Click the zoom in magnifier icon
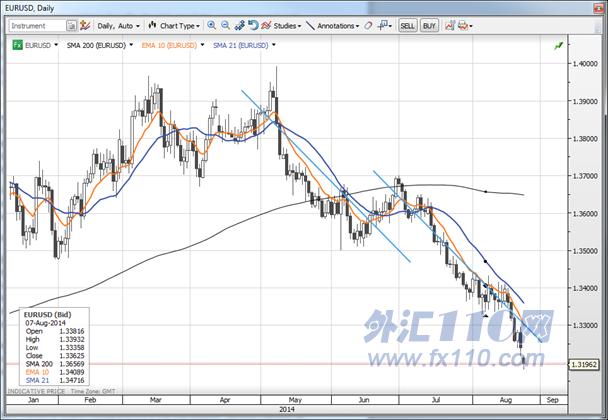Screen dimensions: 608x420 211,26
